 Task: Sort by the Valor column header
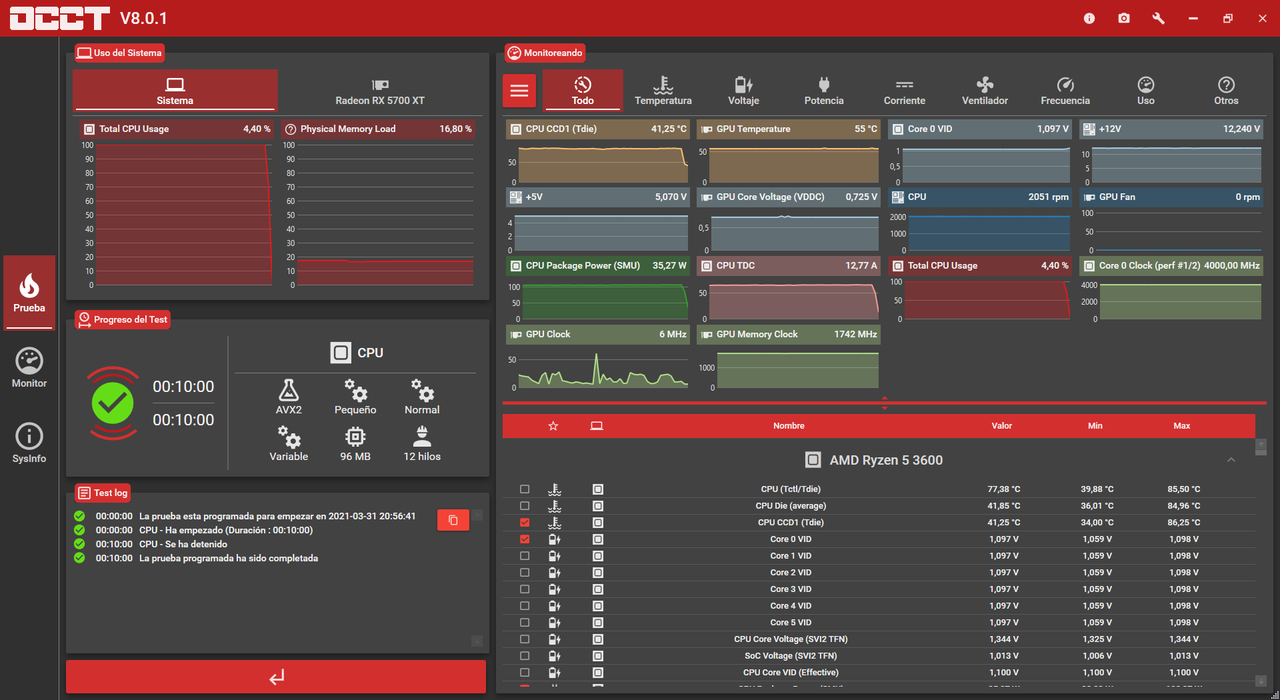click(x=1002, y=426)
